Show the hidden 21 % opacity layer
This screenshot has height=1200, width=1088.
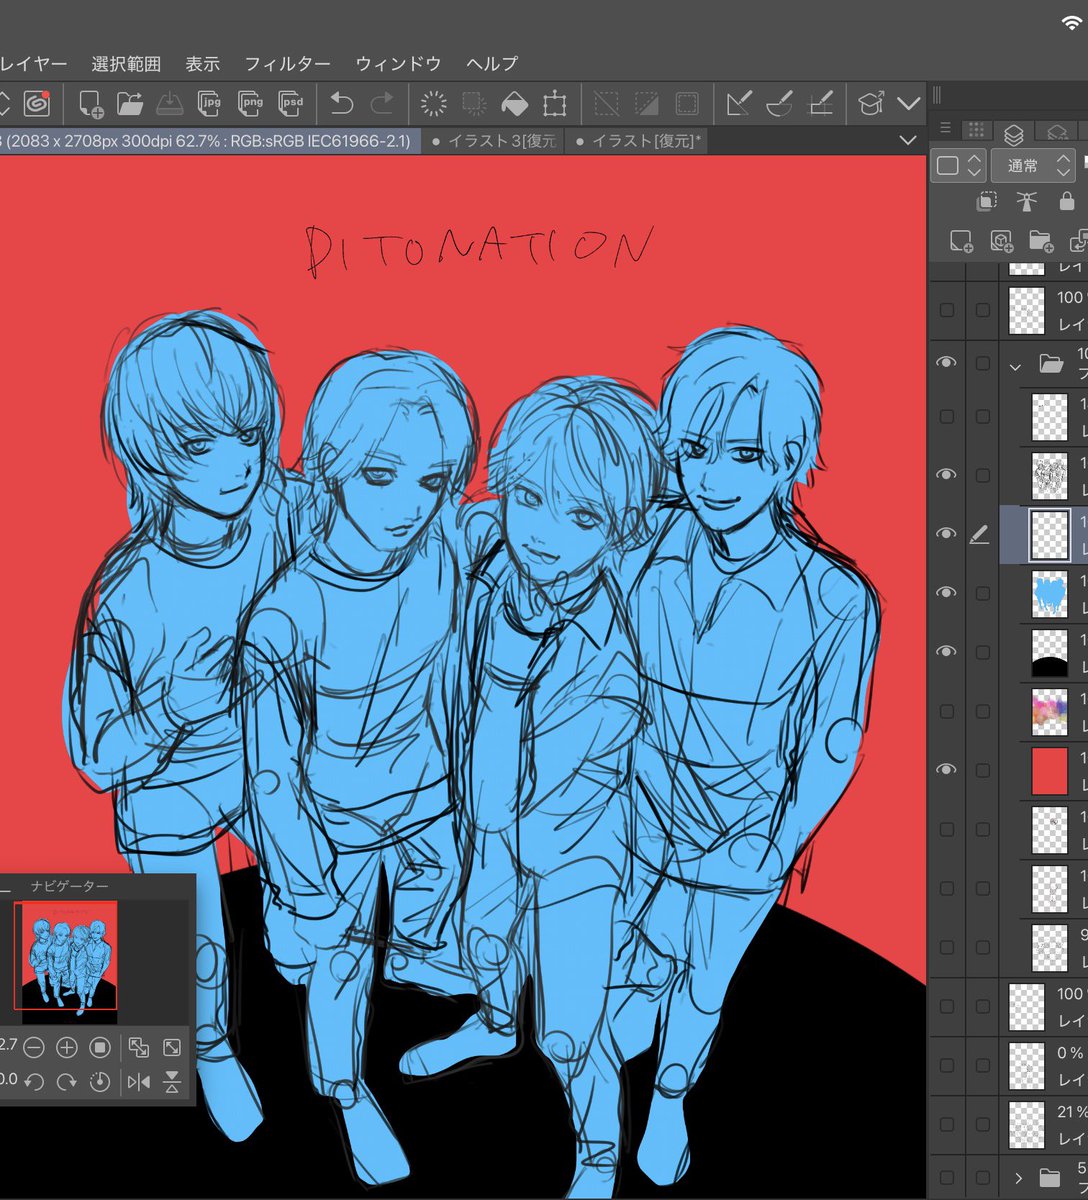pyautogui.click(x=947, y=1125)
